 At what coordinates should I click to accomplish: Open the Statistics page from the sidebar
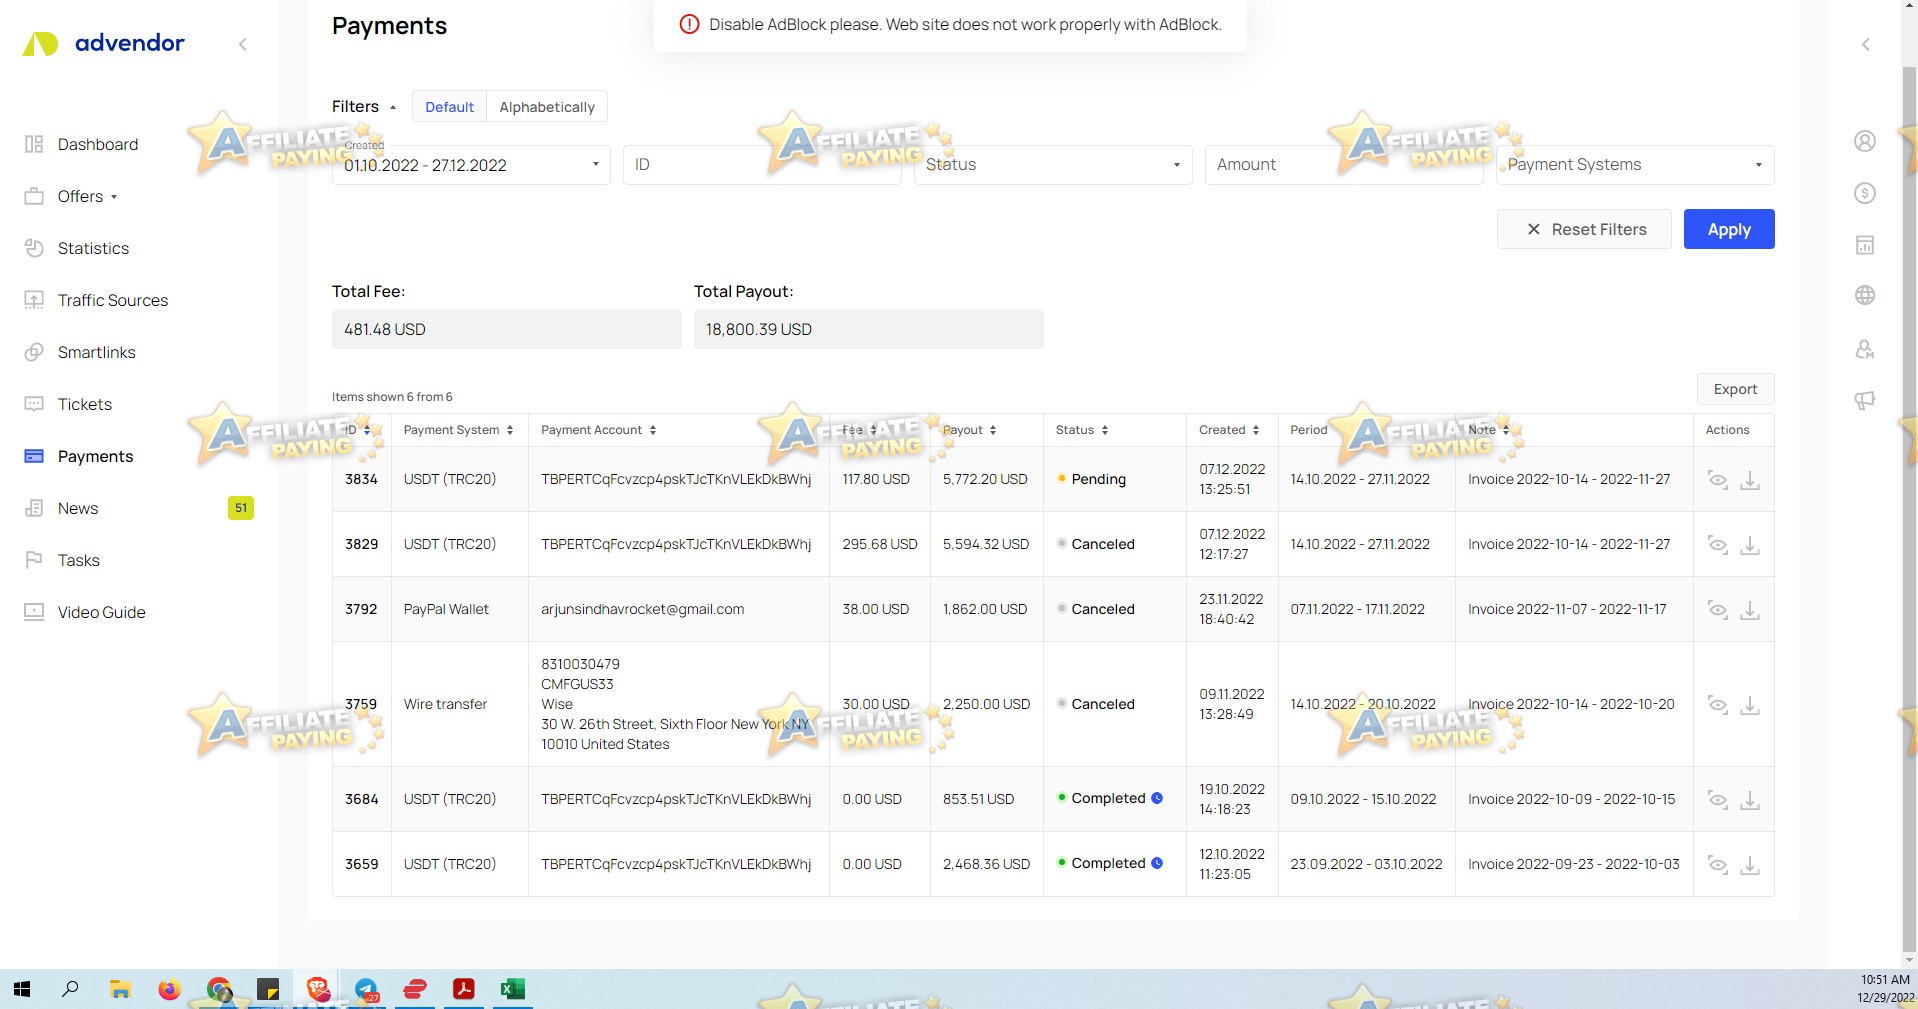click(x=93, y=248)
